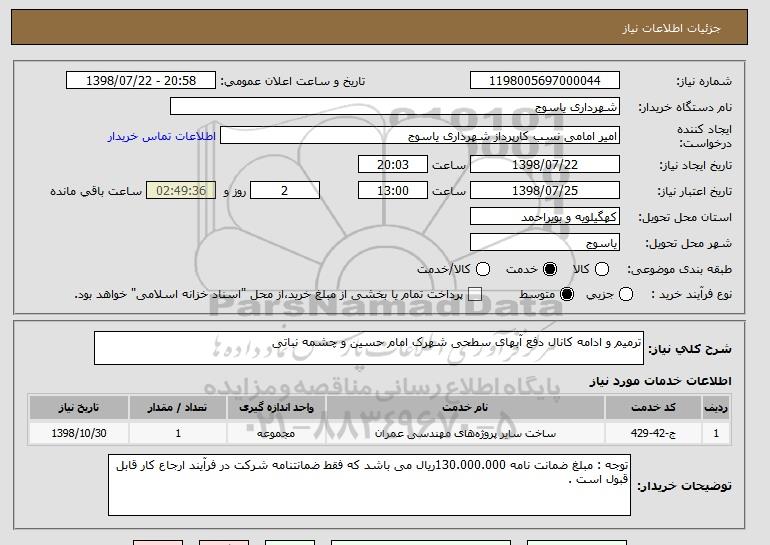This screenshot has height=545, width=770.
Task: Click the کد خدمت column header
Action: (x=653, y=408)
